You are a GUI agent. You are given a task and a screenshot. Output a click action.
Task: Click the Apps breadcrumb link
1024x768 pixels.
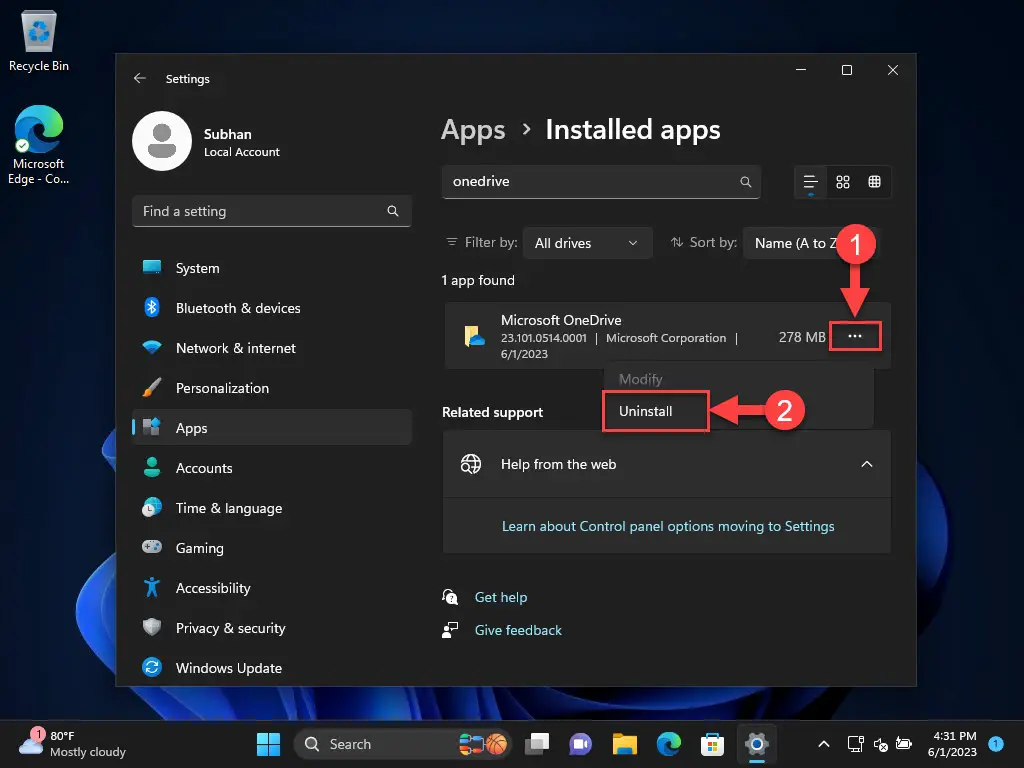[473, 130]
